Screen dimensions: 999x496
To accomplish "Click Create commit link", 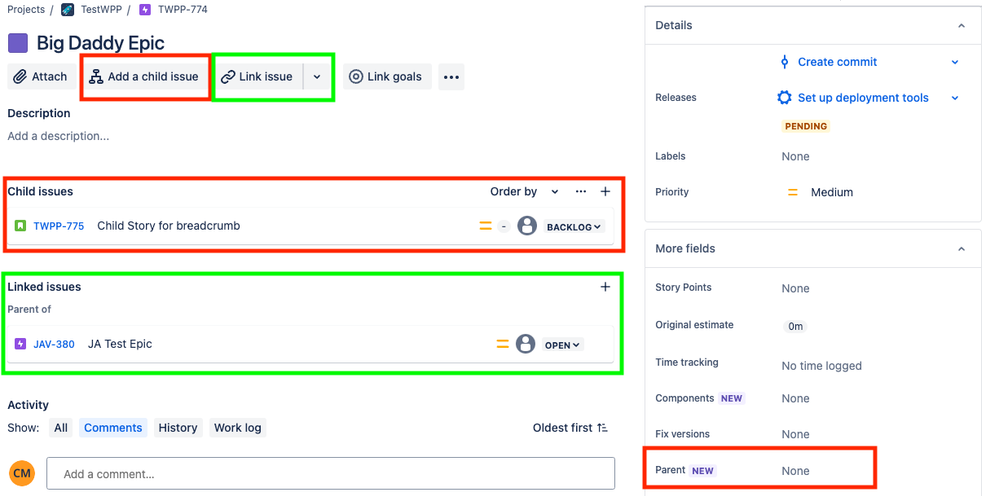I will coord(837,62).
